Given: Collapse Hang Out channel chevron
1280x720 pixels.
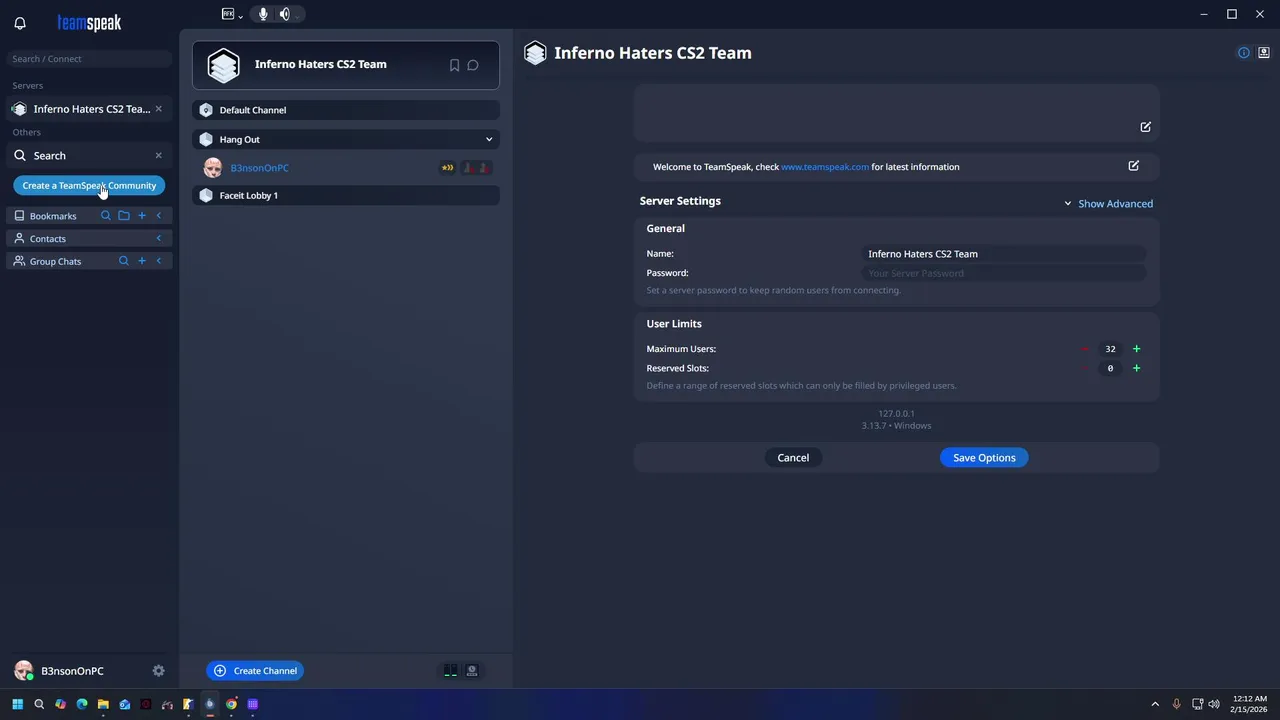Looking at the screenshot, I should [489, 139].
